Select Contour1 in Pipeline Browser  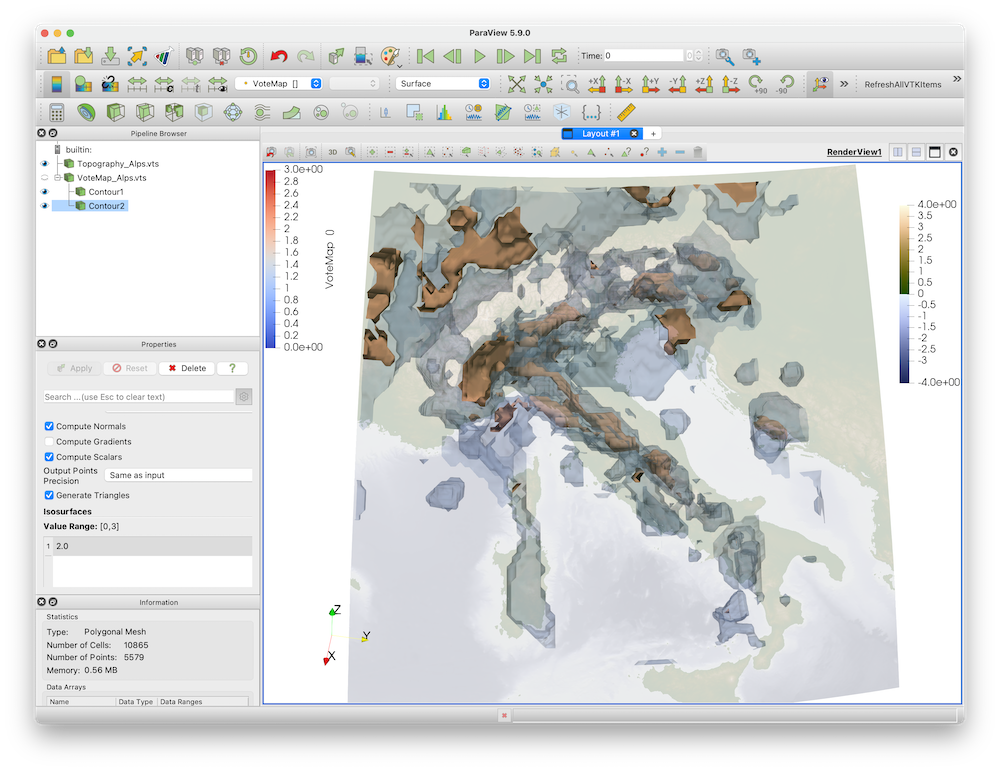106,191
